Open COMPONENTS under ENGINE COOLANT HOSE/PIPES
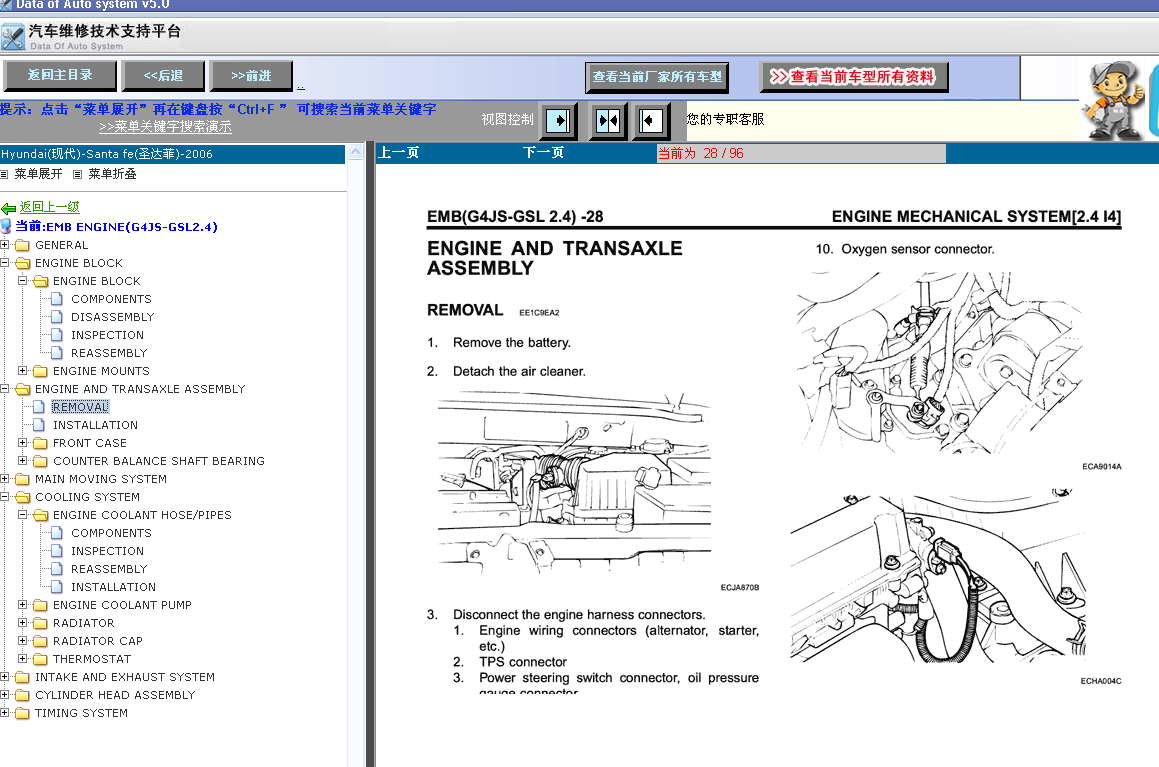This screenshot has height=767, width=1159. pyautogui.click(x=111, y=534)
